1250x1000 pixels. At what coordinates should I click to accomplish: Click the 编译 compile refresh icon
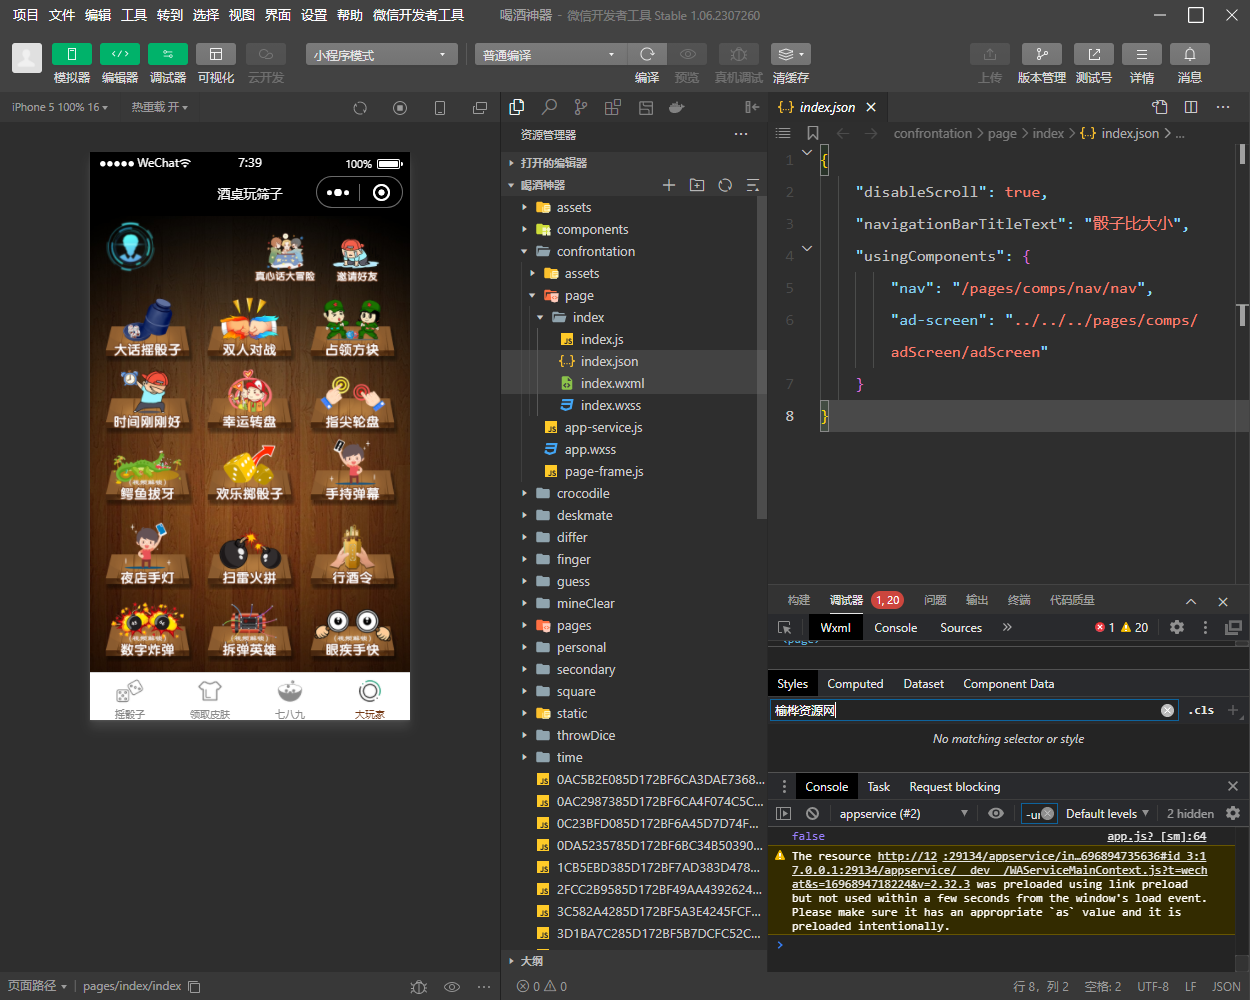tap(647, 54)
